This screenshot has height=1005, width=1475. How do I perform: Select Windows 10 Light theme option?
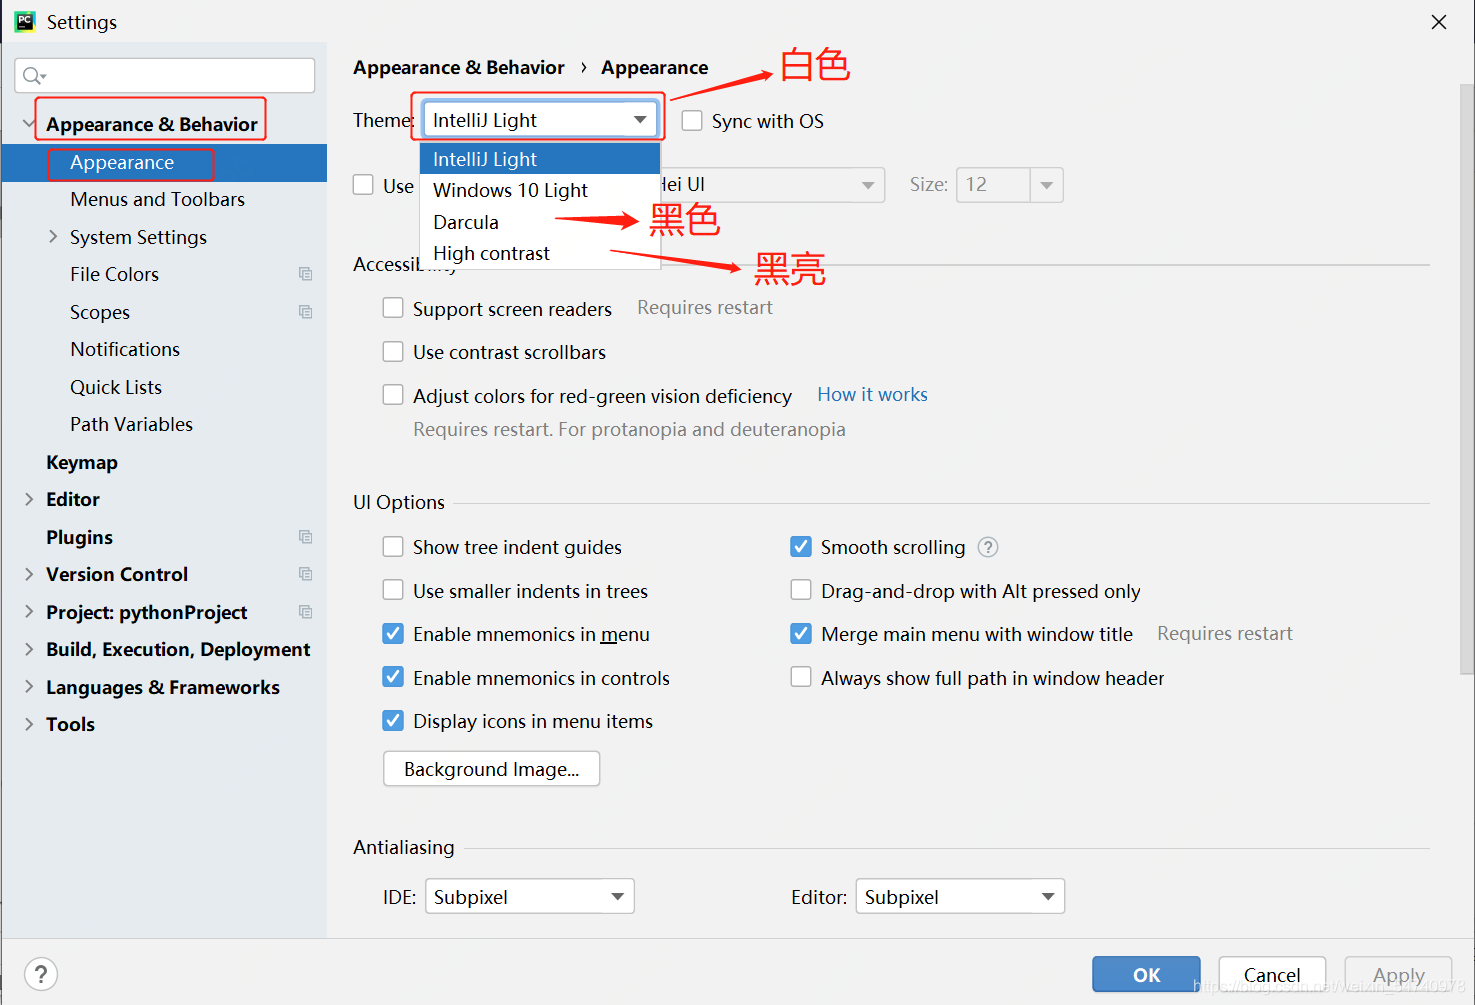(x=540, y=190)
